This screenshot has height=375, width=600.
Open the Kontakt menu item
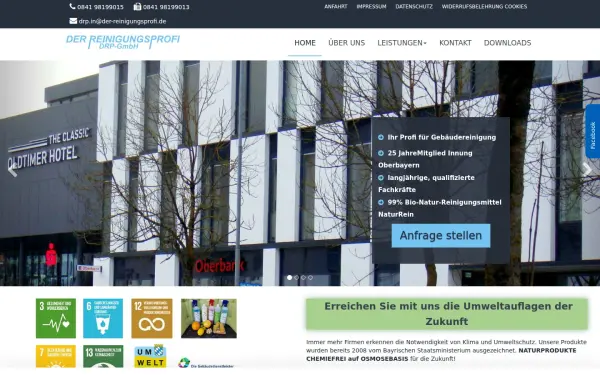click(455, 43)
